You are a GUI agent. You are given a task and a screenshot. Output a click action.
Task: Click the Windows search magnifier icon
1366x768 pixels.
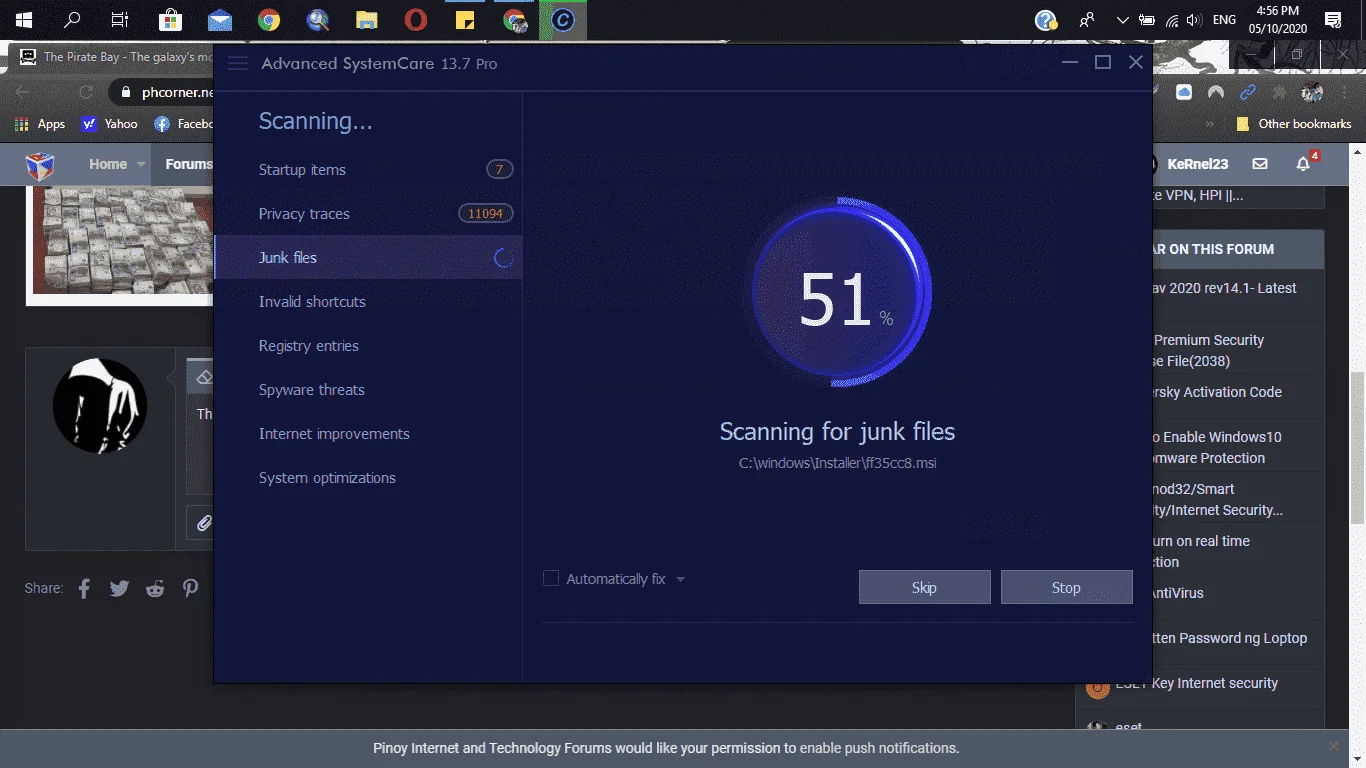coord(72,20)
